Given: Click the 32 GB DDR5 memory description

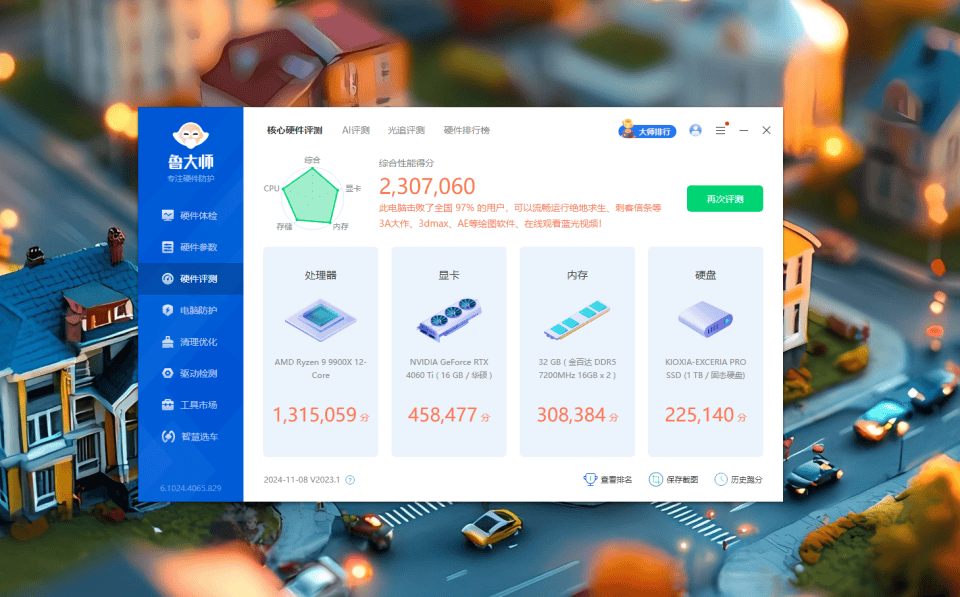Looking at the screenshot, I should point(577,369).
